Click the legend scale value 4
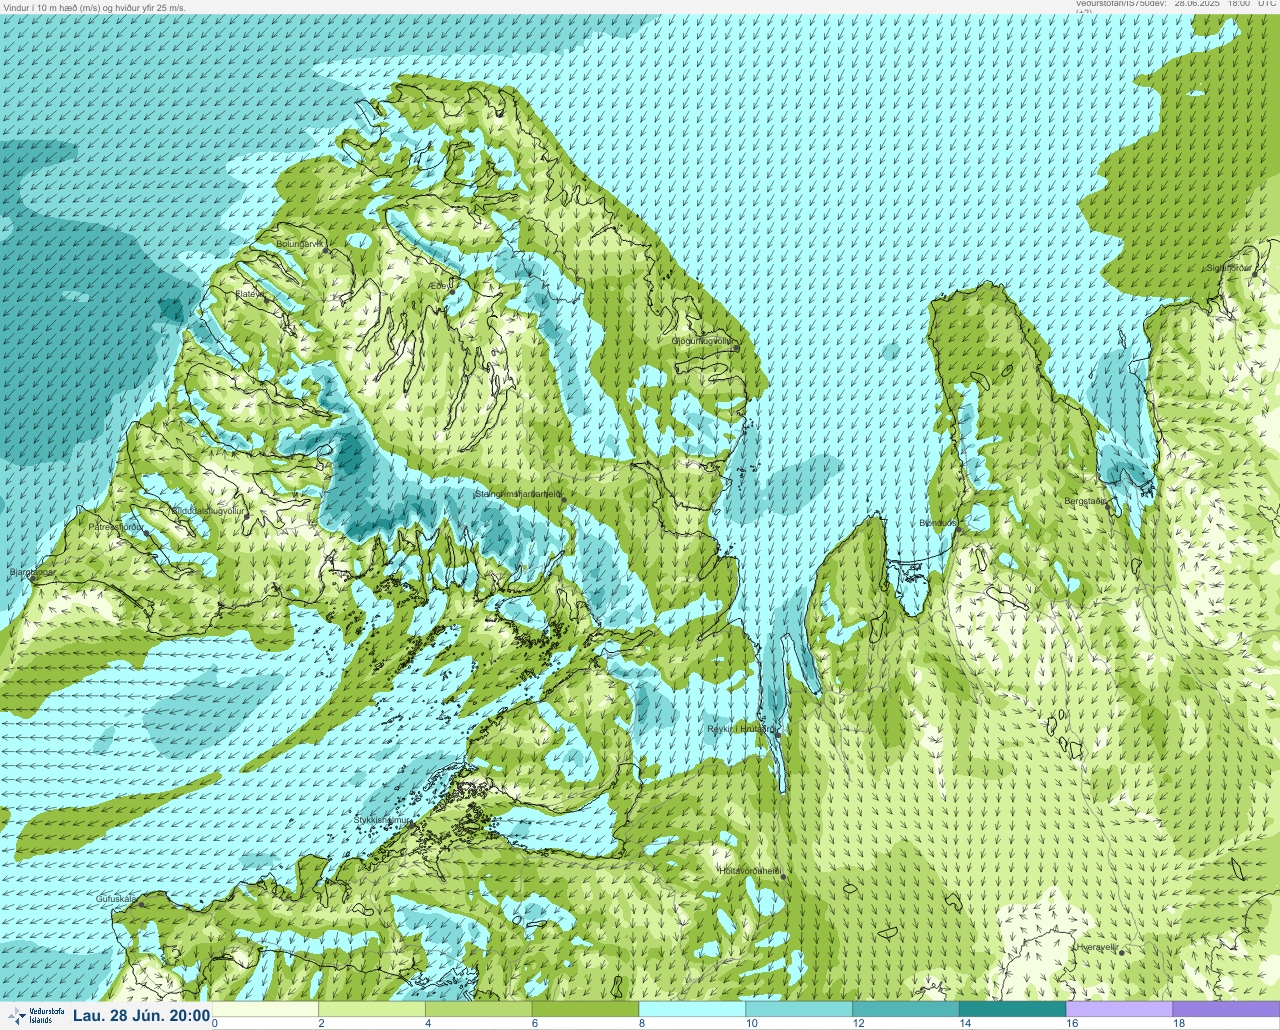Image resolution: width=1280 pixels, height=1030 pixels. pos(428,1023)
